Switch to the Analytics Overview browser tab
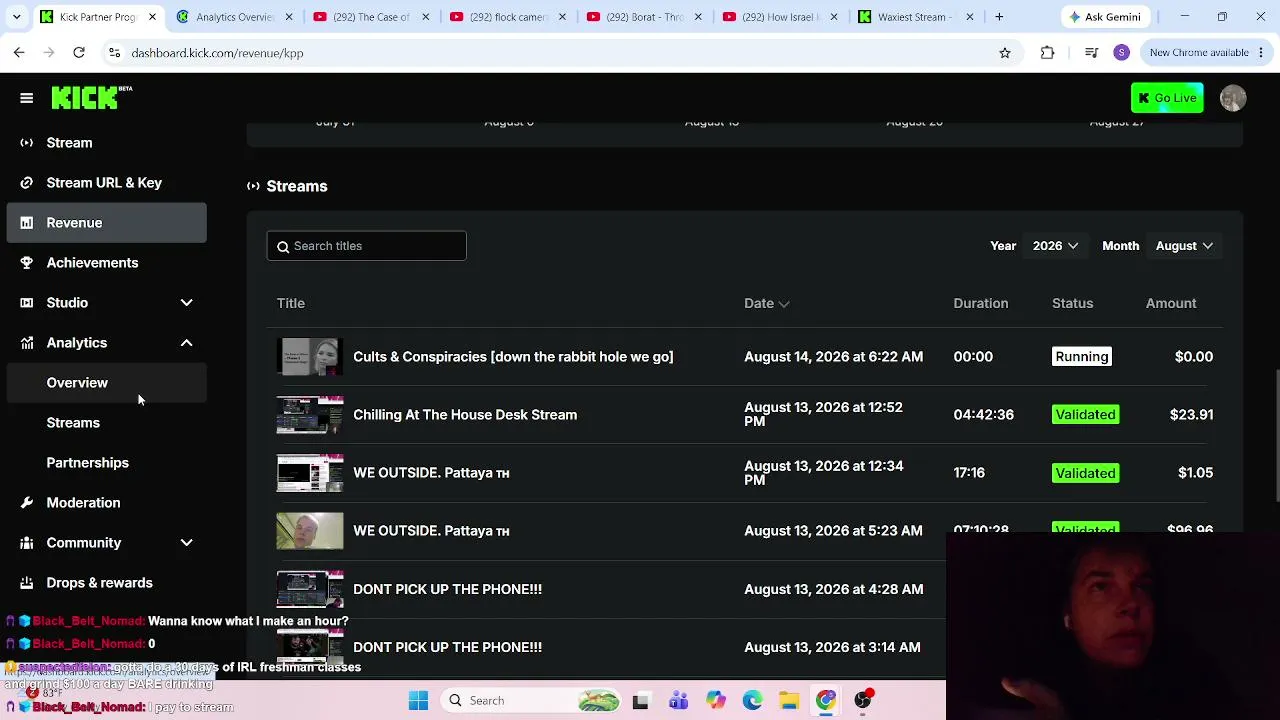 click(234, 17)
